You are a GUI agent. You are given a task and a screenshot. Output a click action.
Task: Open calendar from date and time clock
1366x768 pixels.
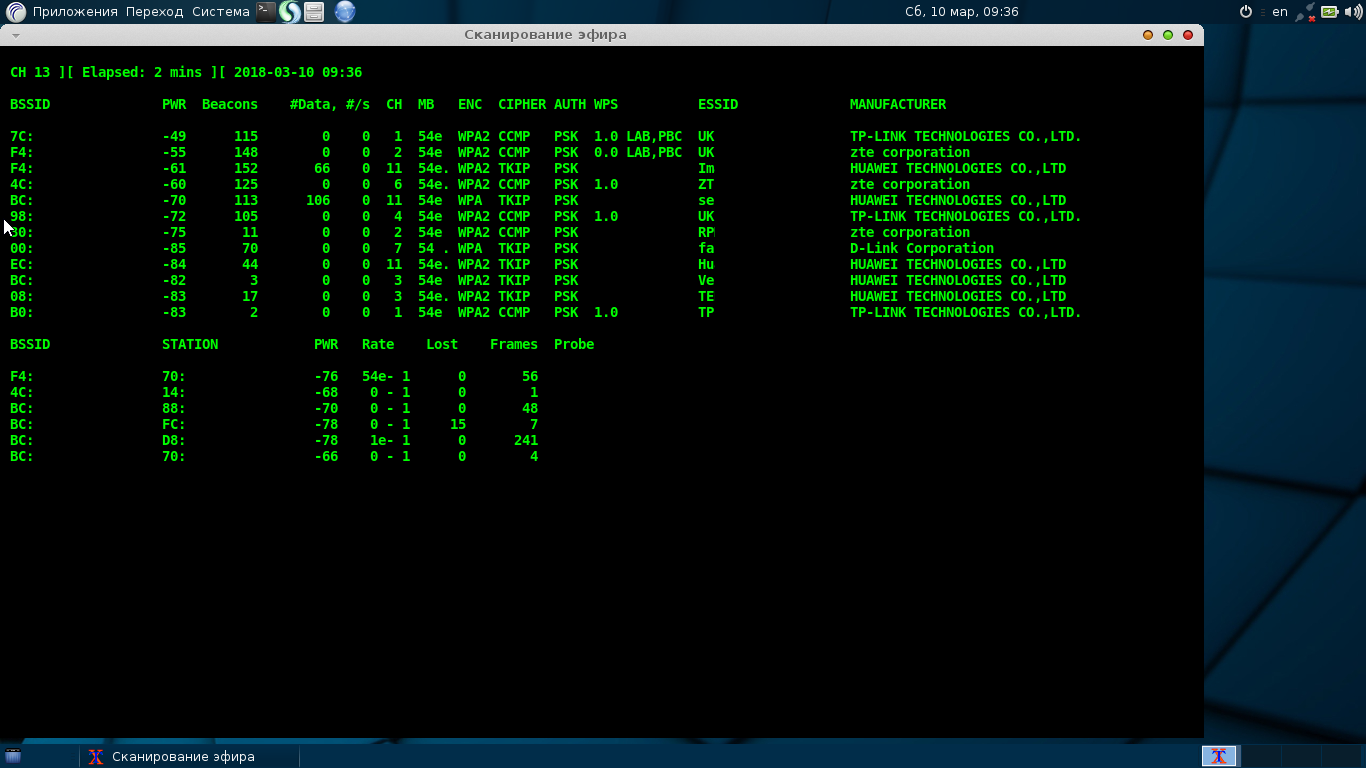point(961,12)
